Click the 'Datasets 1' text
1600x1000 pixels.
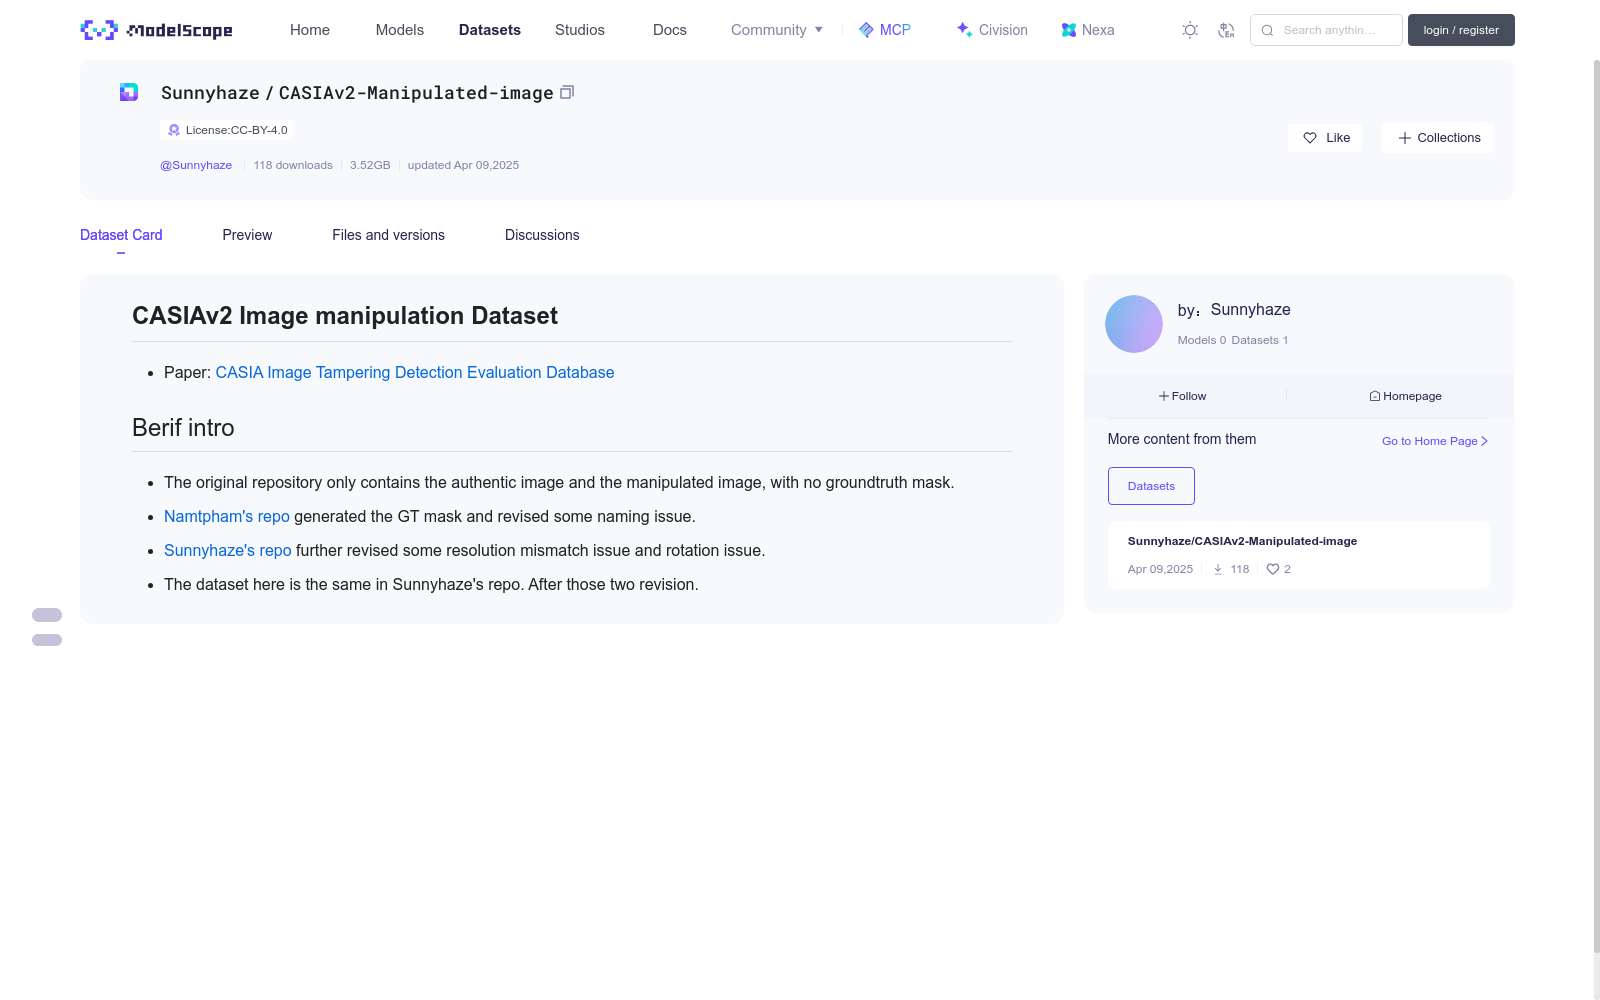tap(1260, 340)
